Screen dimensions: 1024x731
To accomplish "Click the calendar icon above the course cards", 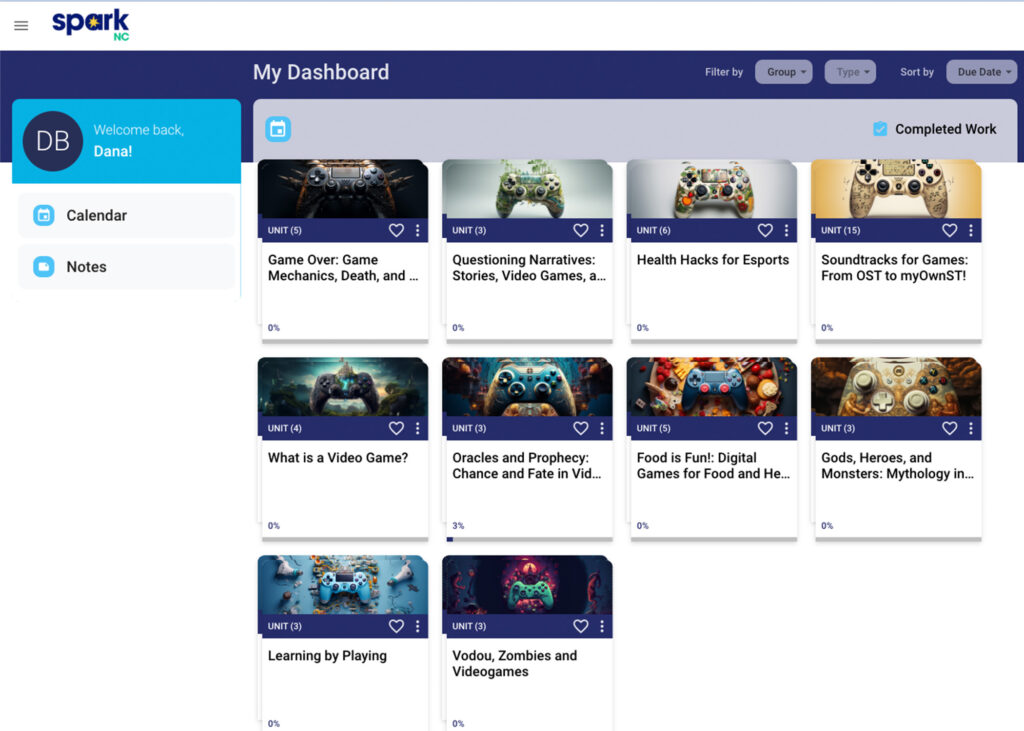I will [277, 128].
